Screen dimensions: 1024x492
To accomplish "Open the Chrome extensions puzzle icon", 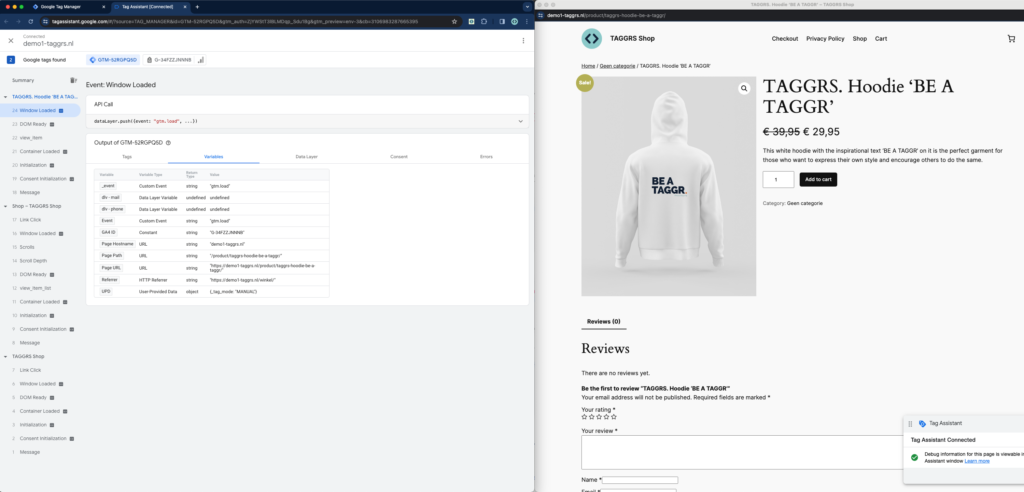I will tap(484, 21).
